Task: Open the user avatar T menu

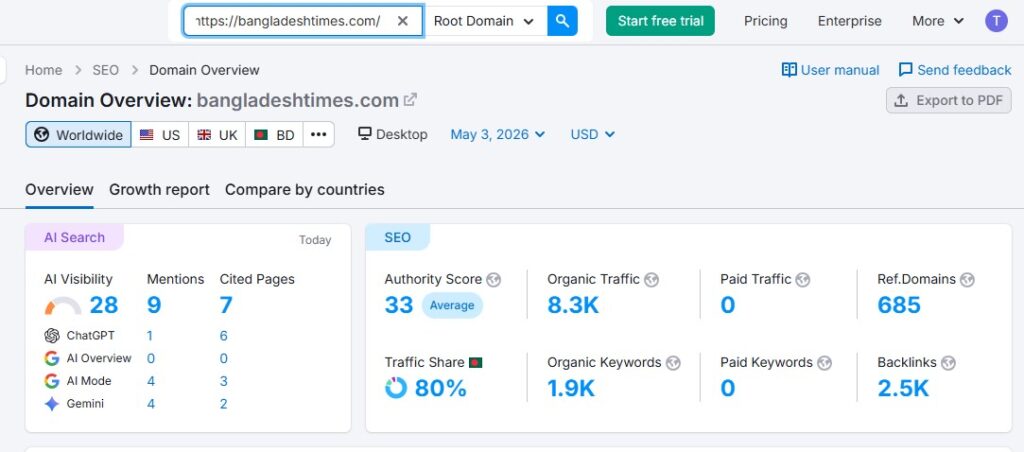Action: pyautogui.click(x=996, y=21)
